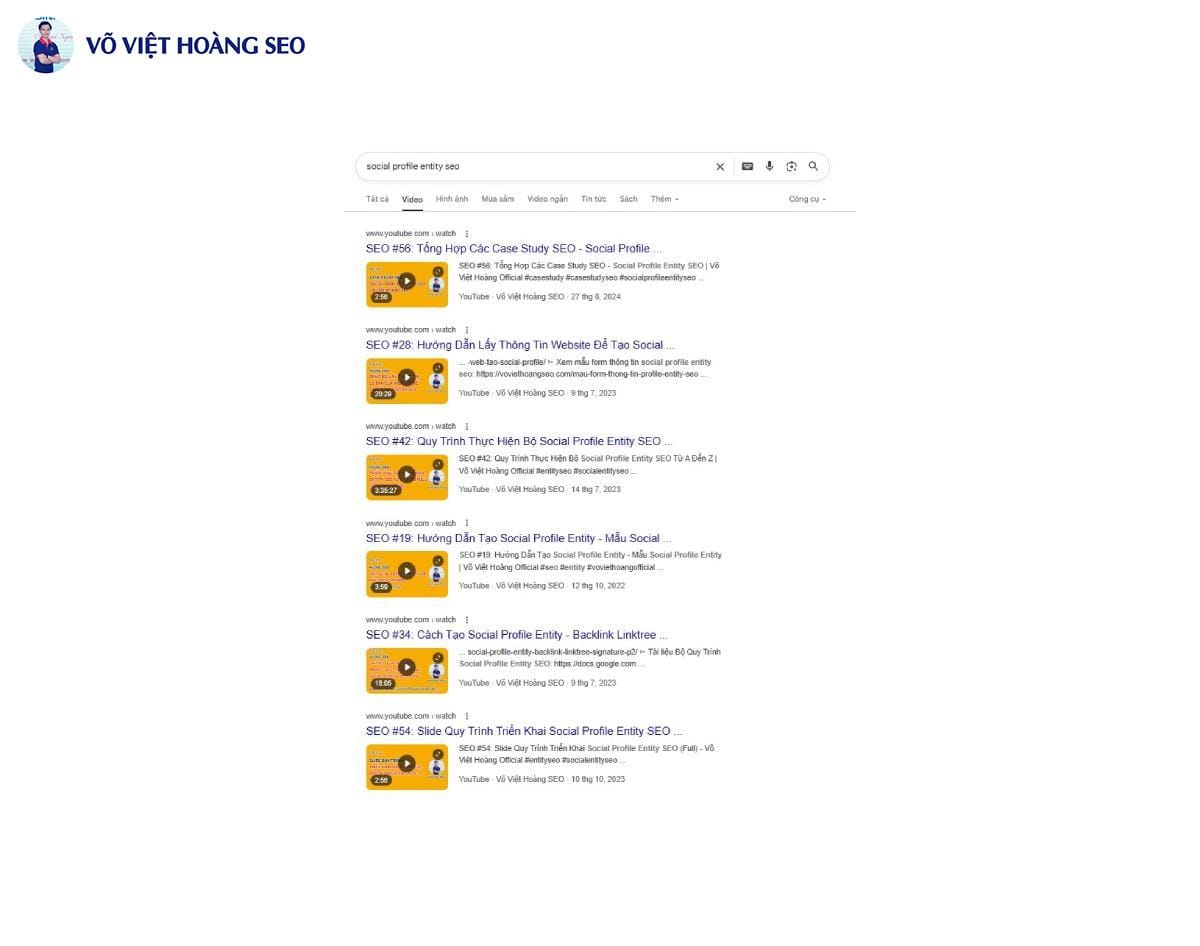
Task: Click 'www.youtube.com › watch' above SEO #54 result
Action: pyautogui.click(x=410, y=716)
